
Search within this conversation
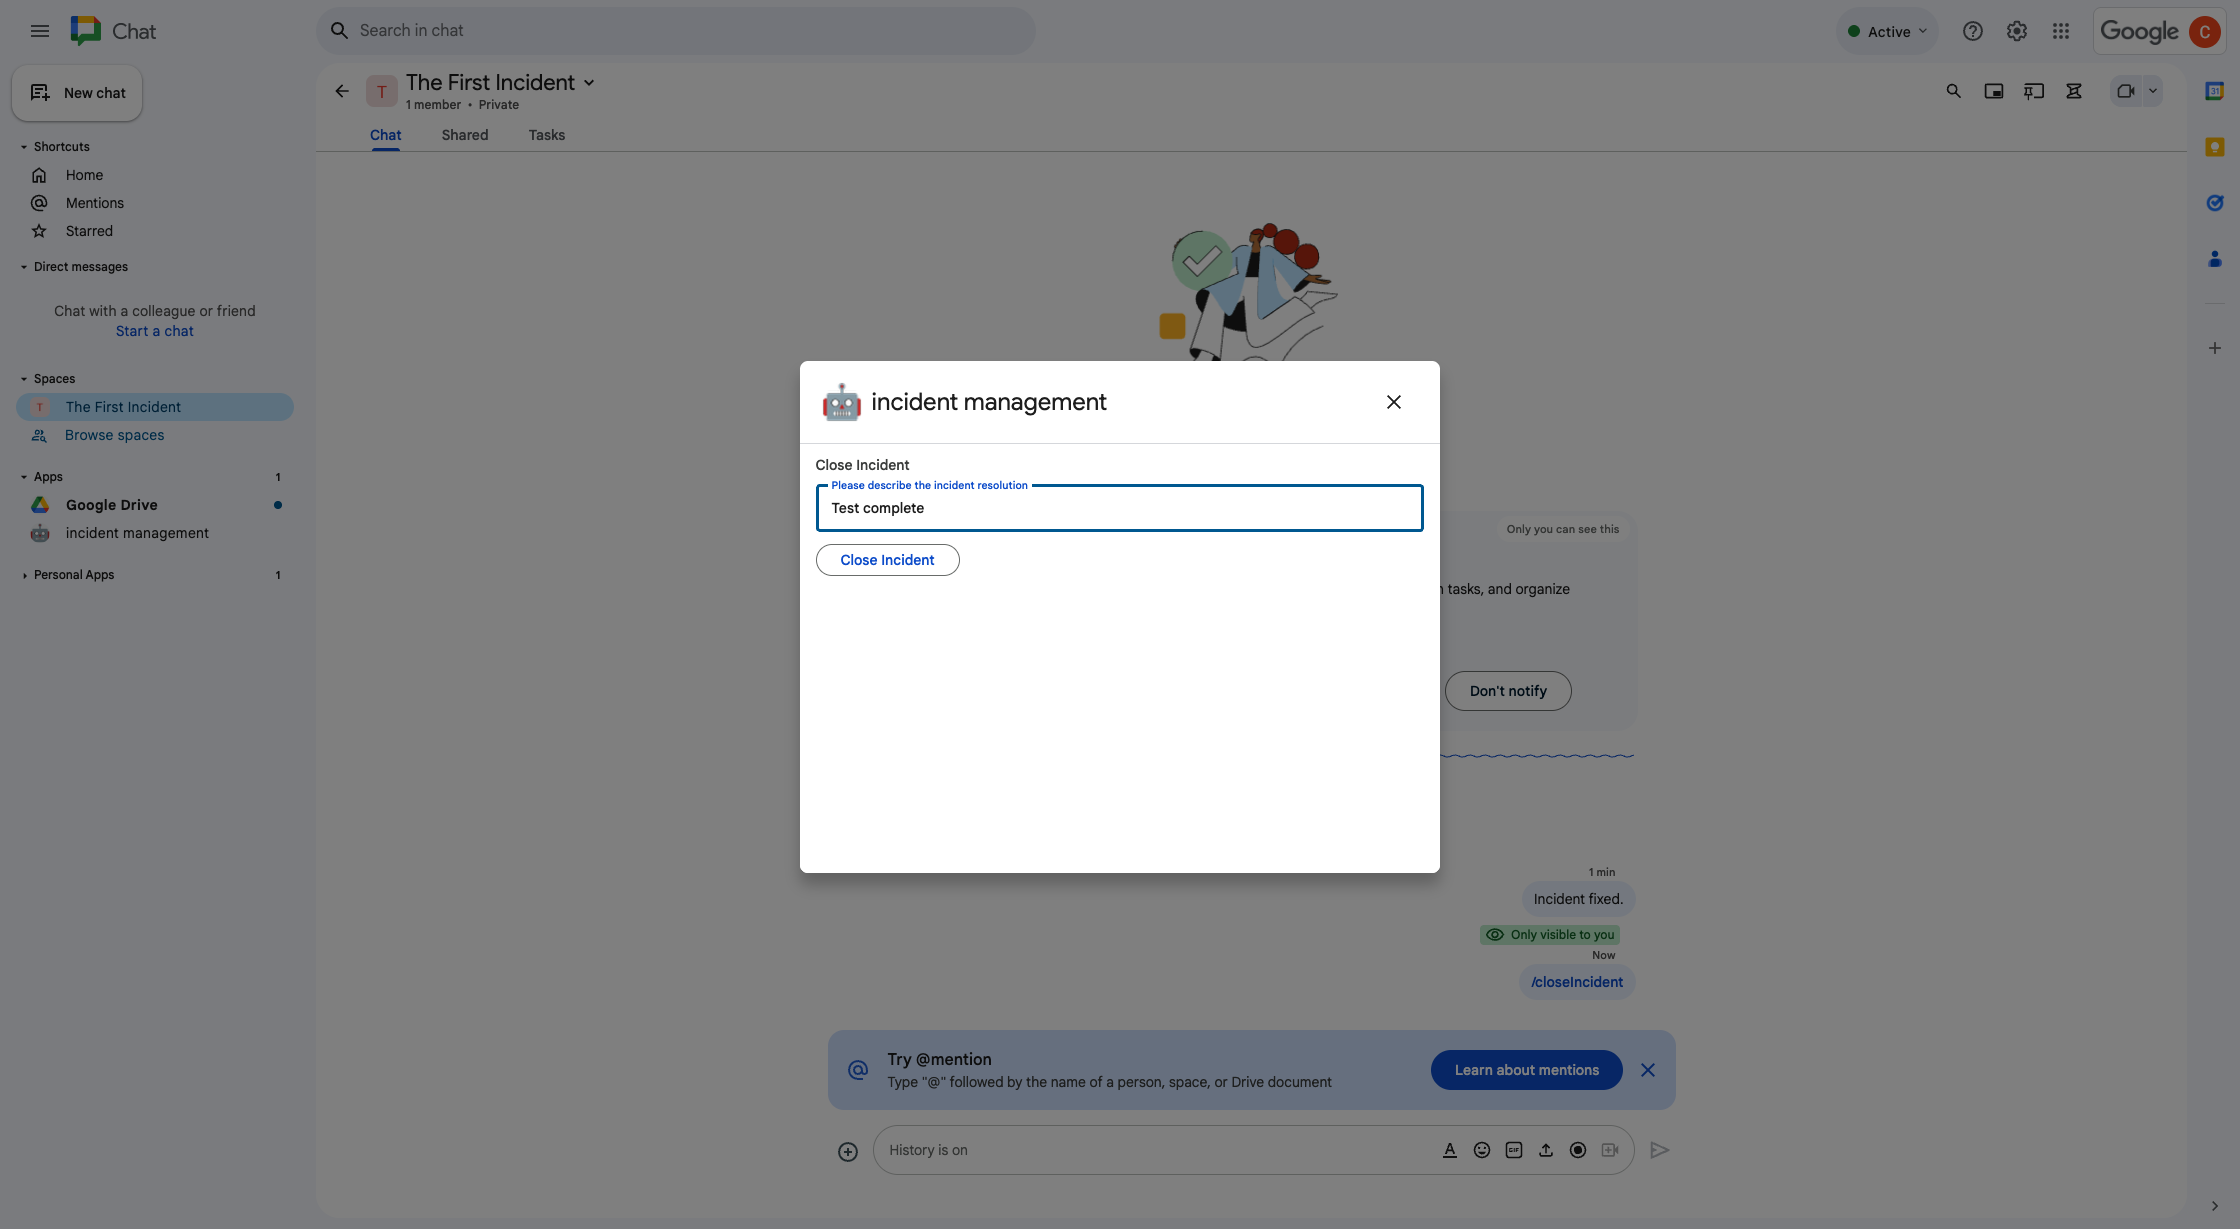[1953, 91]
